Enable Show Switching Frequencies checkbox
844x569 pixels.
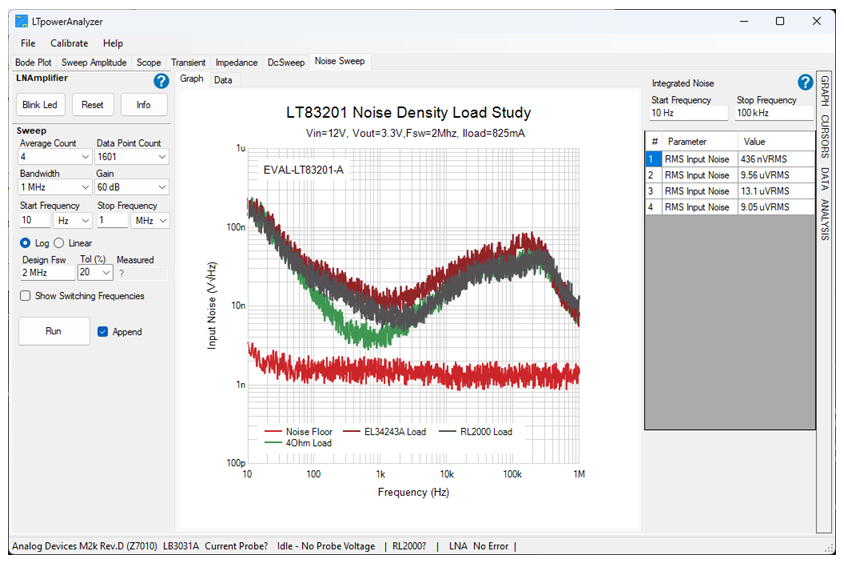pos(25,296)
